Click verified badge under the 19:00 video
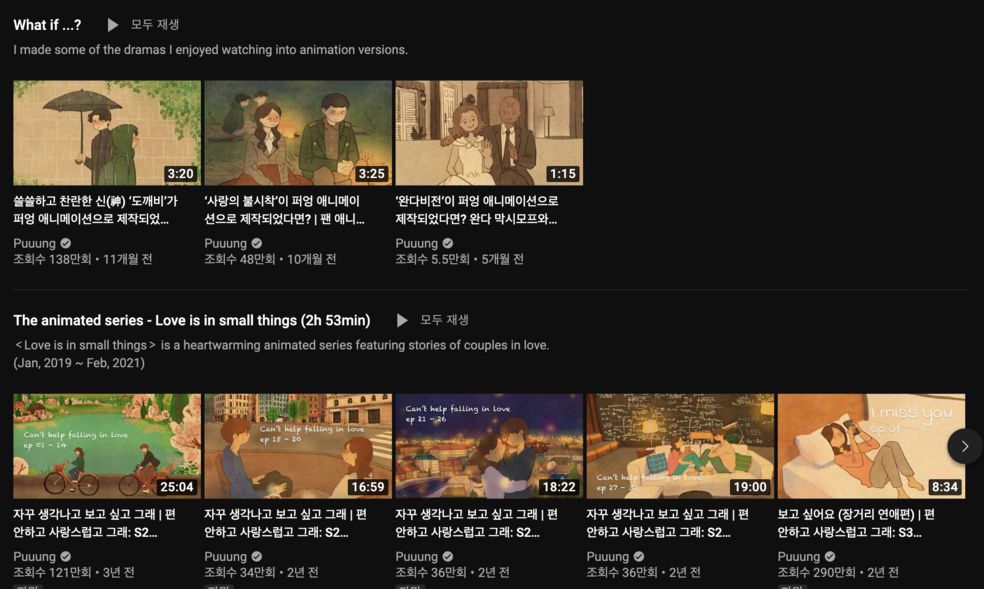 point(639,556)
